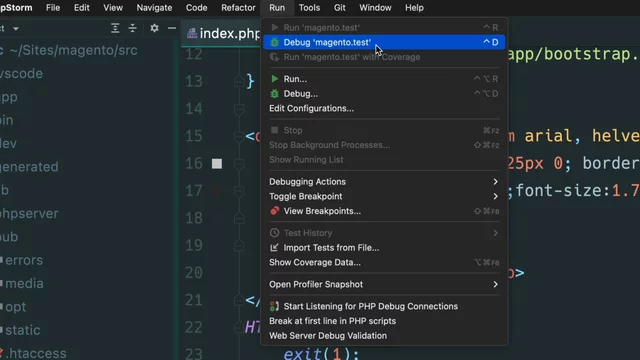Select the generated folder in project tree
This screenshot has width=640, height=360.
29,167
